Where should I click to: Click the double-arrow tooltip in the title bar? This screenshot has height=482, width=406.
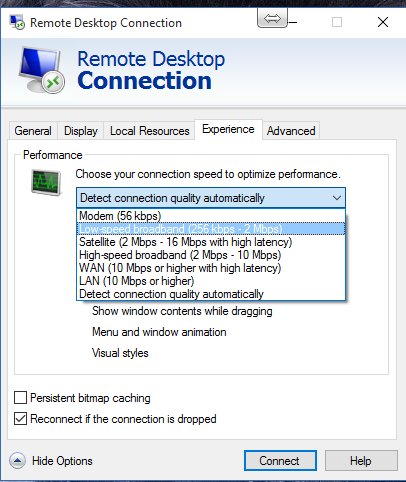tap(272, 18)
